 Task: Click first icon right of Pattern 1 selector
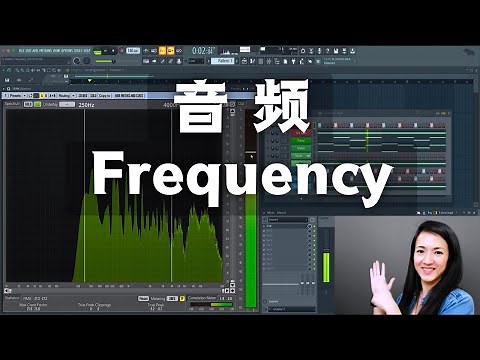[x=244, y=61]
